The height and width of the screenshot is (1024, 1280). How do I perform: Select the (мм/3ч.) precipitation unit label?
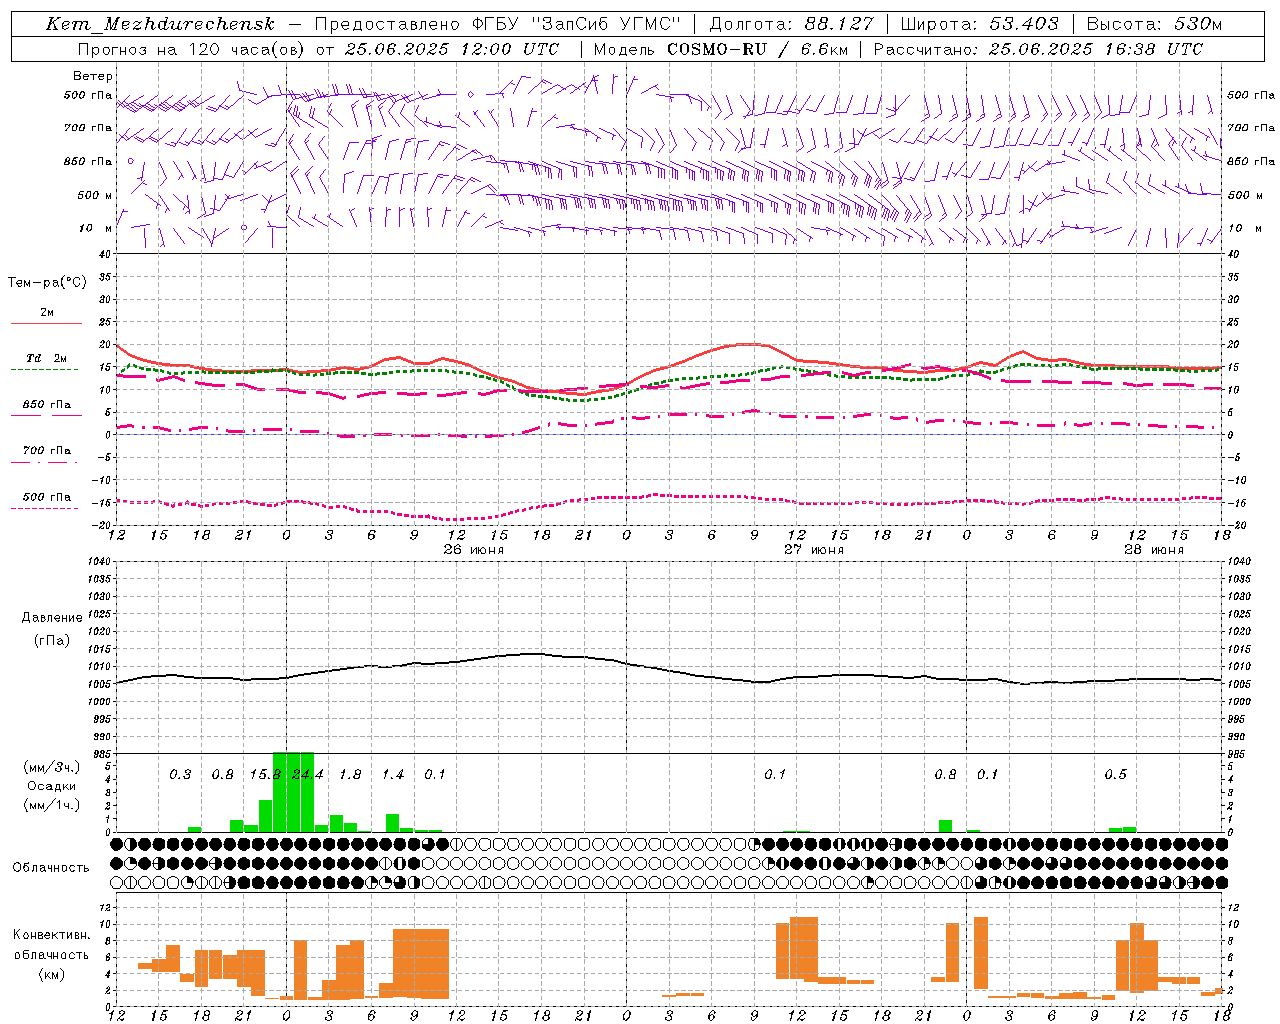pos(52,766)
